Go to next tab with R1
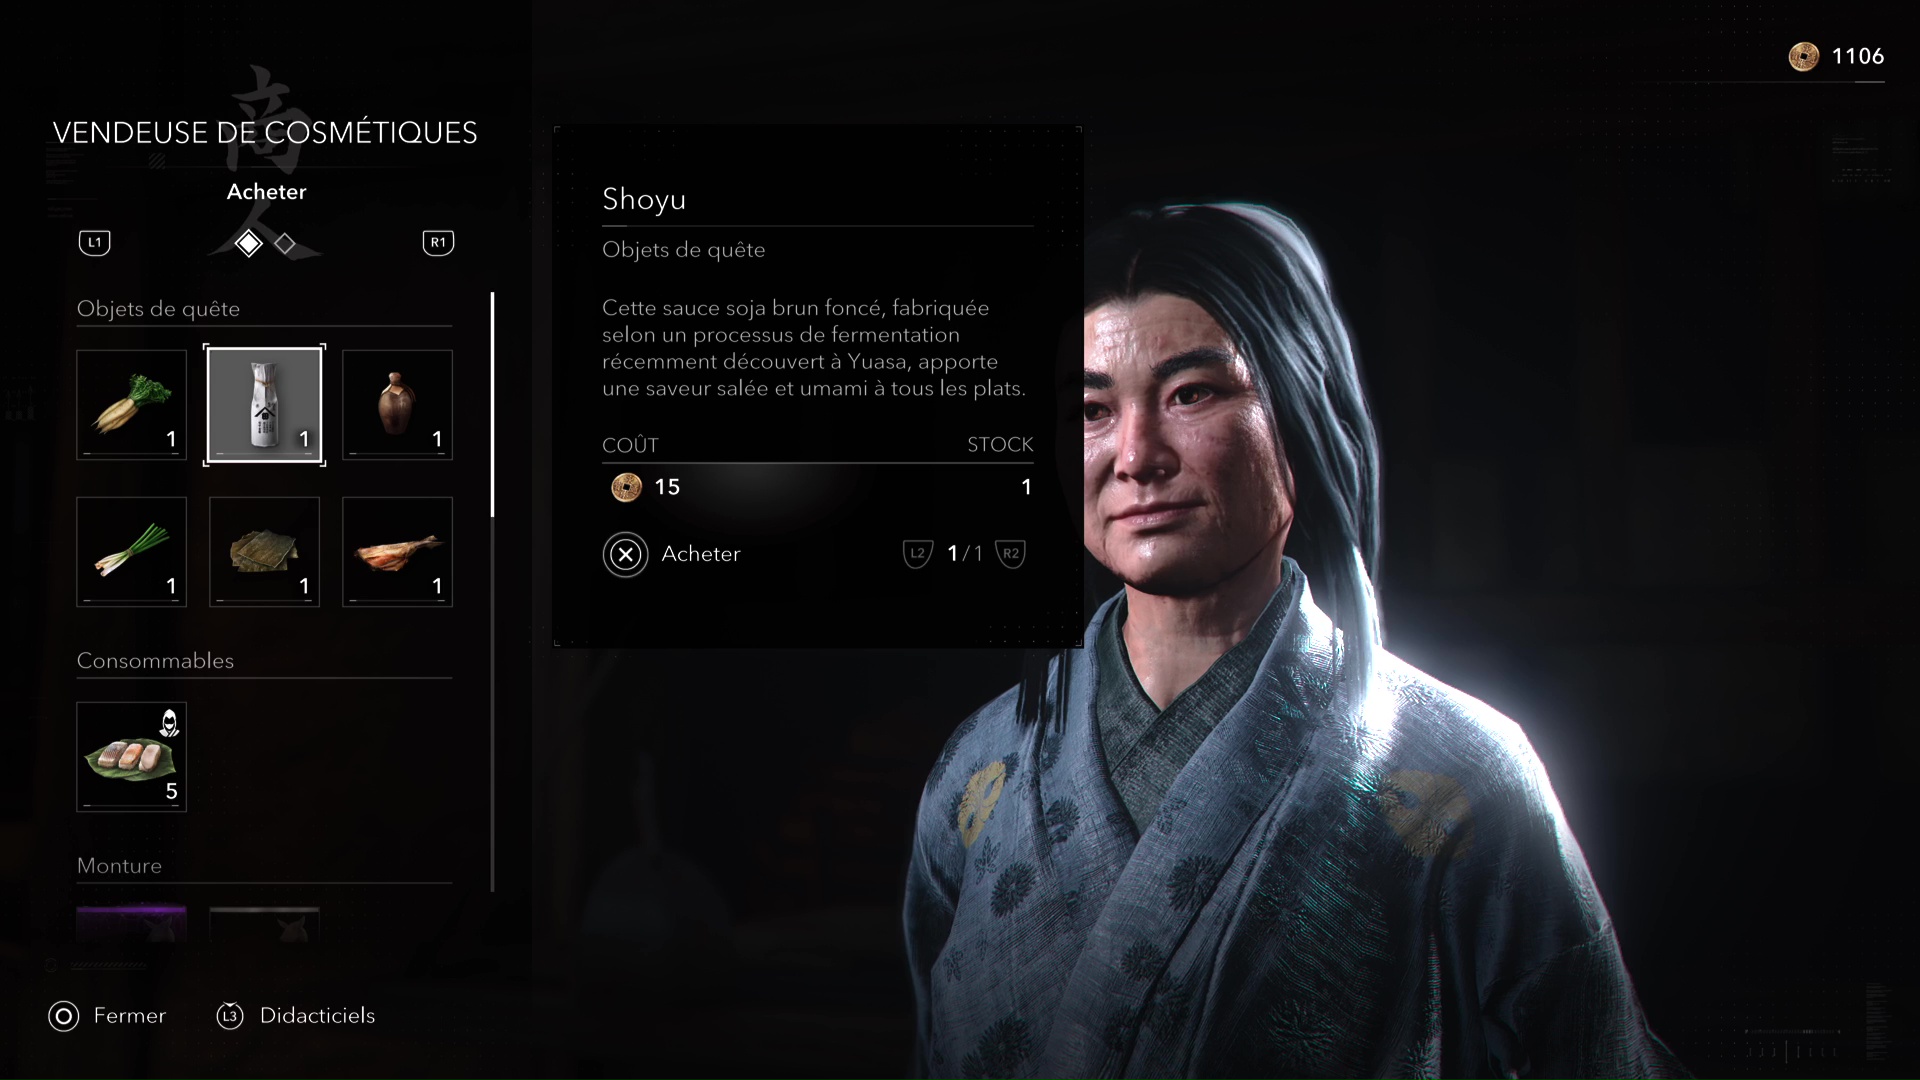Screen dimensions: 1920x1080 438,243
